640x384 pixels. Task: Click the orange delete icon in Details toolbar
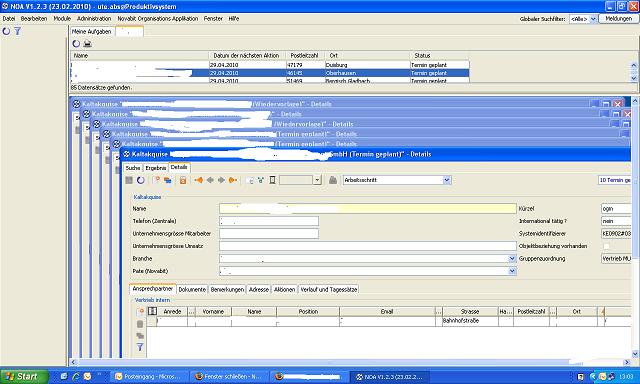(183, 180)
